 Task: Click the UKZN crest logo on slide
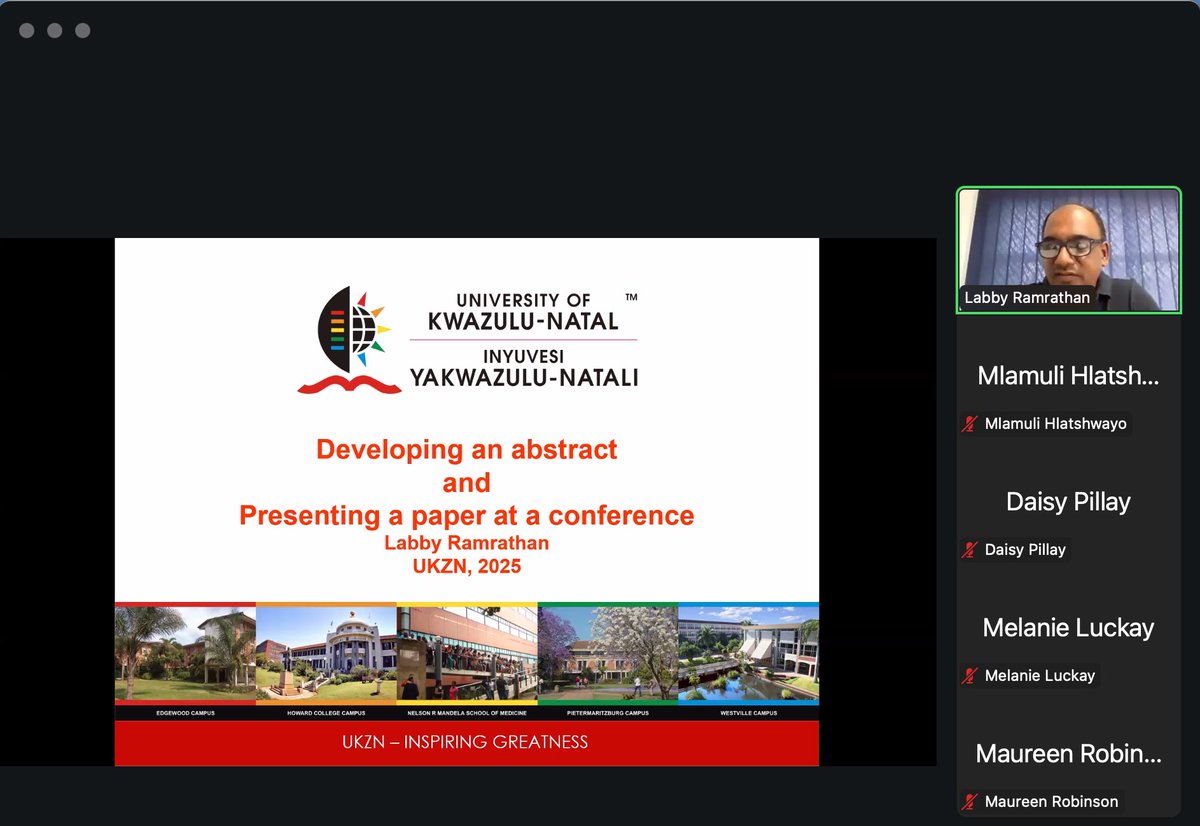tap(350, 340)
